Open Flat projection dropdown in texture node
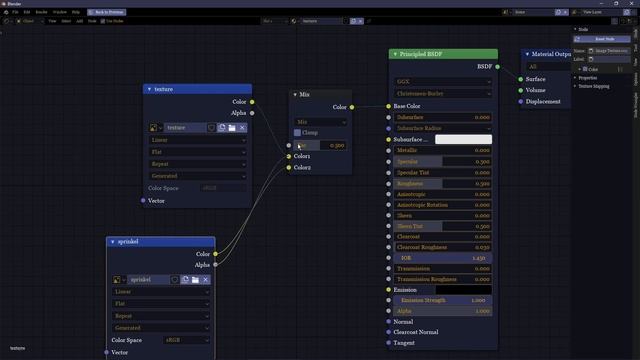 (198, 152)
